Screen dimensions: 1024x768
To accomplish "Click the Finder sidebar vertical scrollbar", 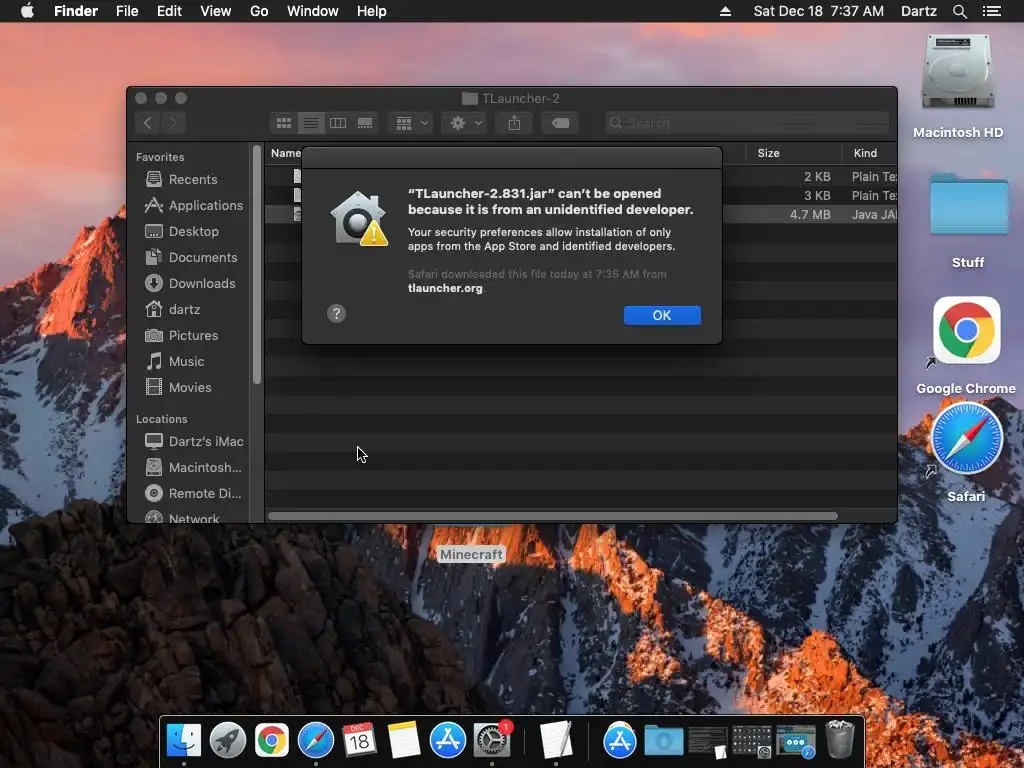I will 257,264.
